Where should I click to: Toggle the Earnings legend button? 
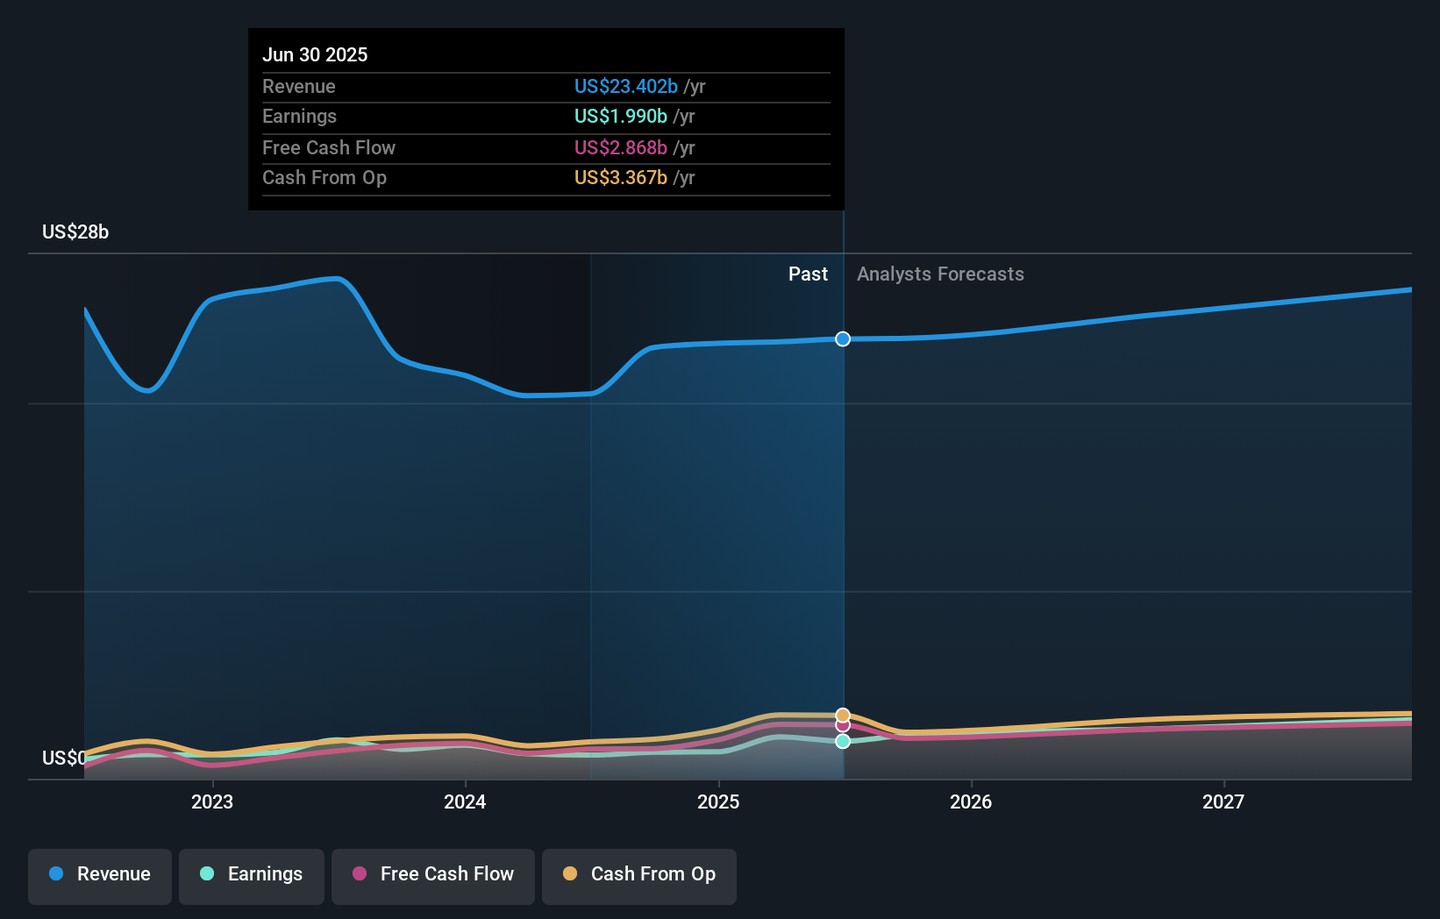251,875
